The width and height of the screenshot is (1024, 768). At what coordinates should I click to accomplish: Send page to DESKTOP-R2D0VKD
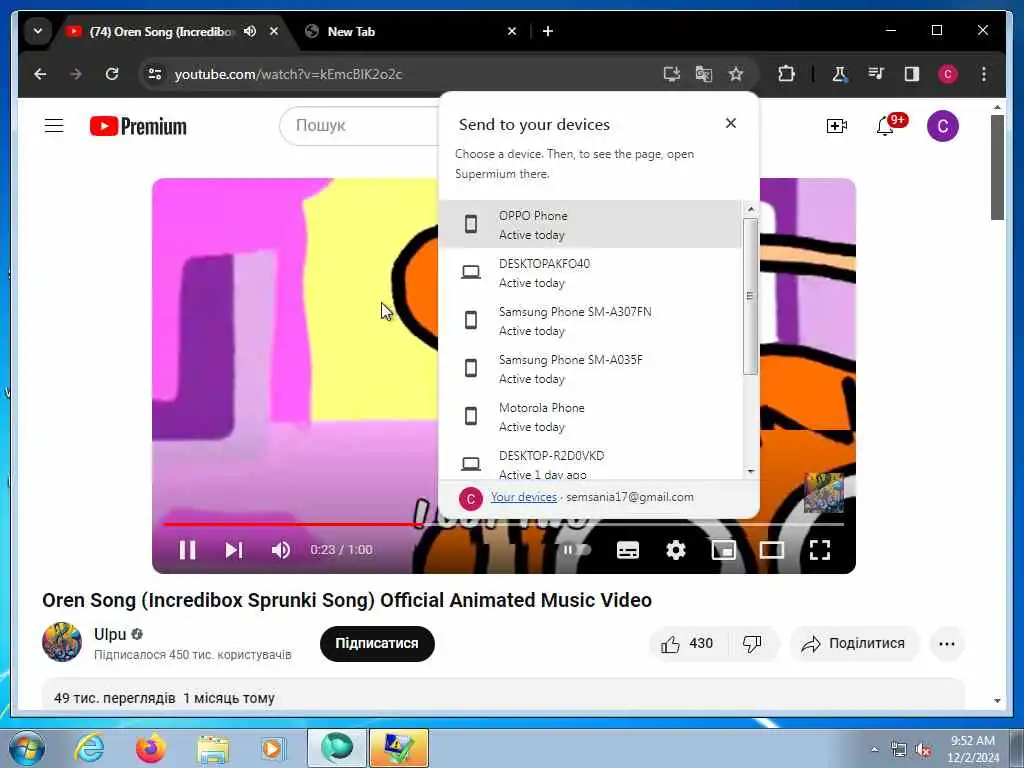click(x=590, y=460)
